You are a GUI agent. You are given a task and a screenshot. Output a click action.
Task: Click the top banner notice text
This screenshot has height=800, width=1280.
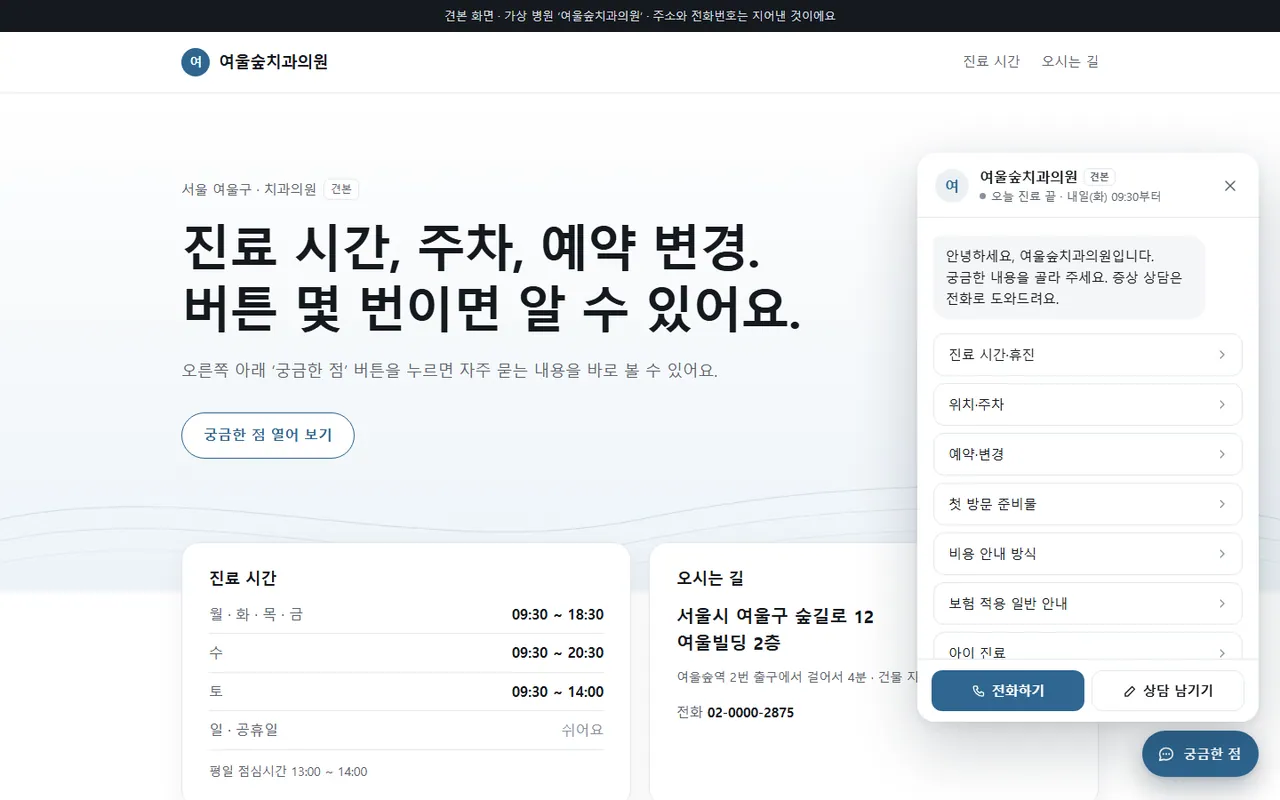[x=640, y=16]
